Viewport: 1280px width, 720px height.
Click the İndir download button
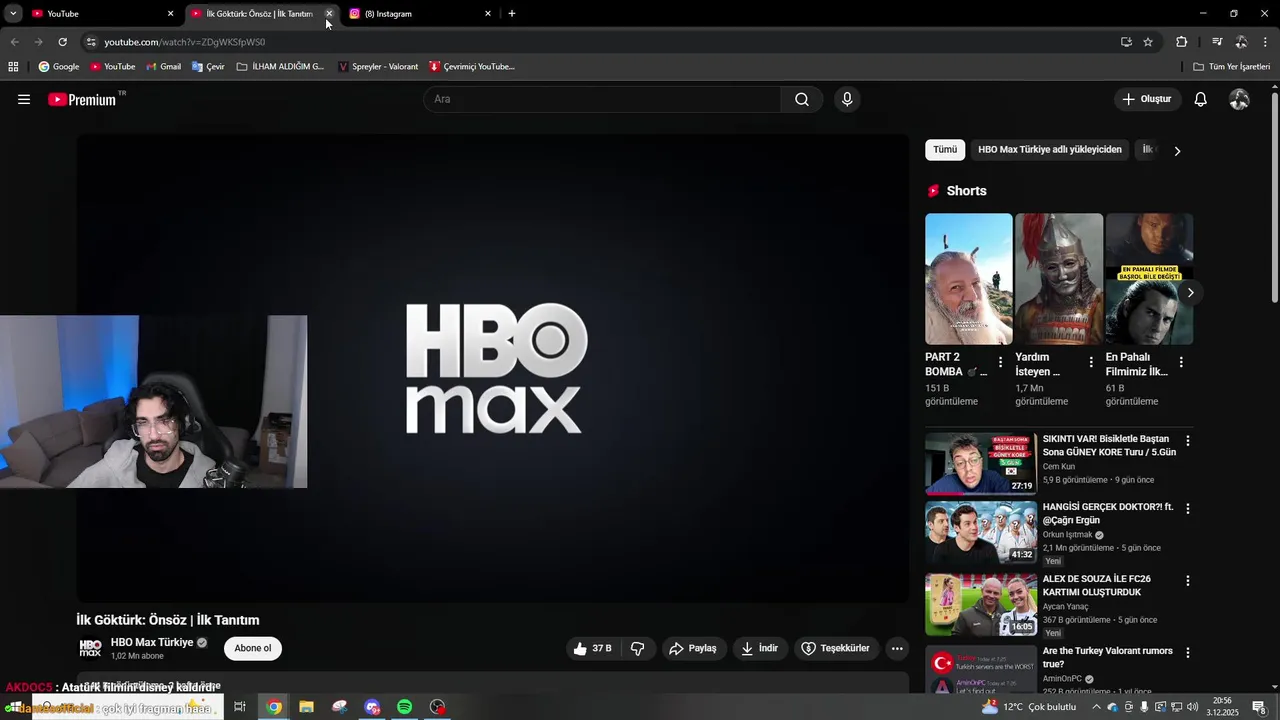pos(759,648)
